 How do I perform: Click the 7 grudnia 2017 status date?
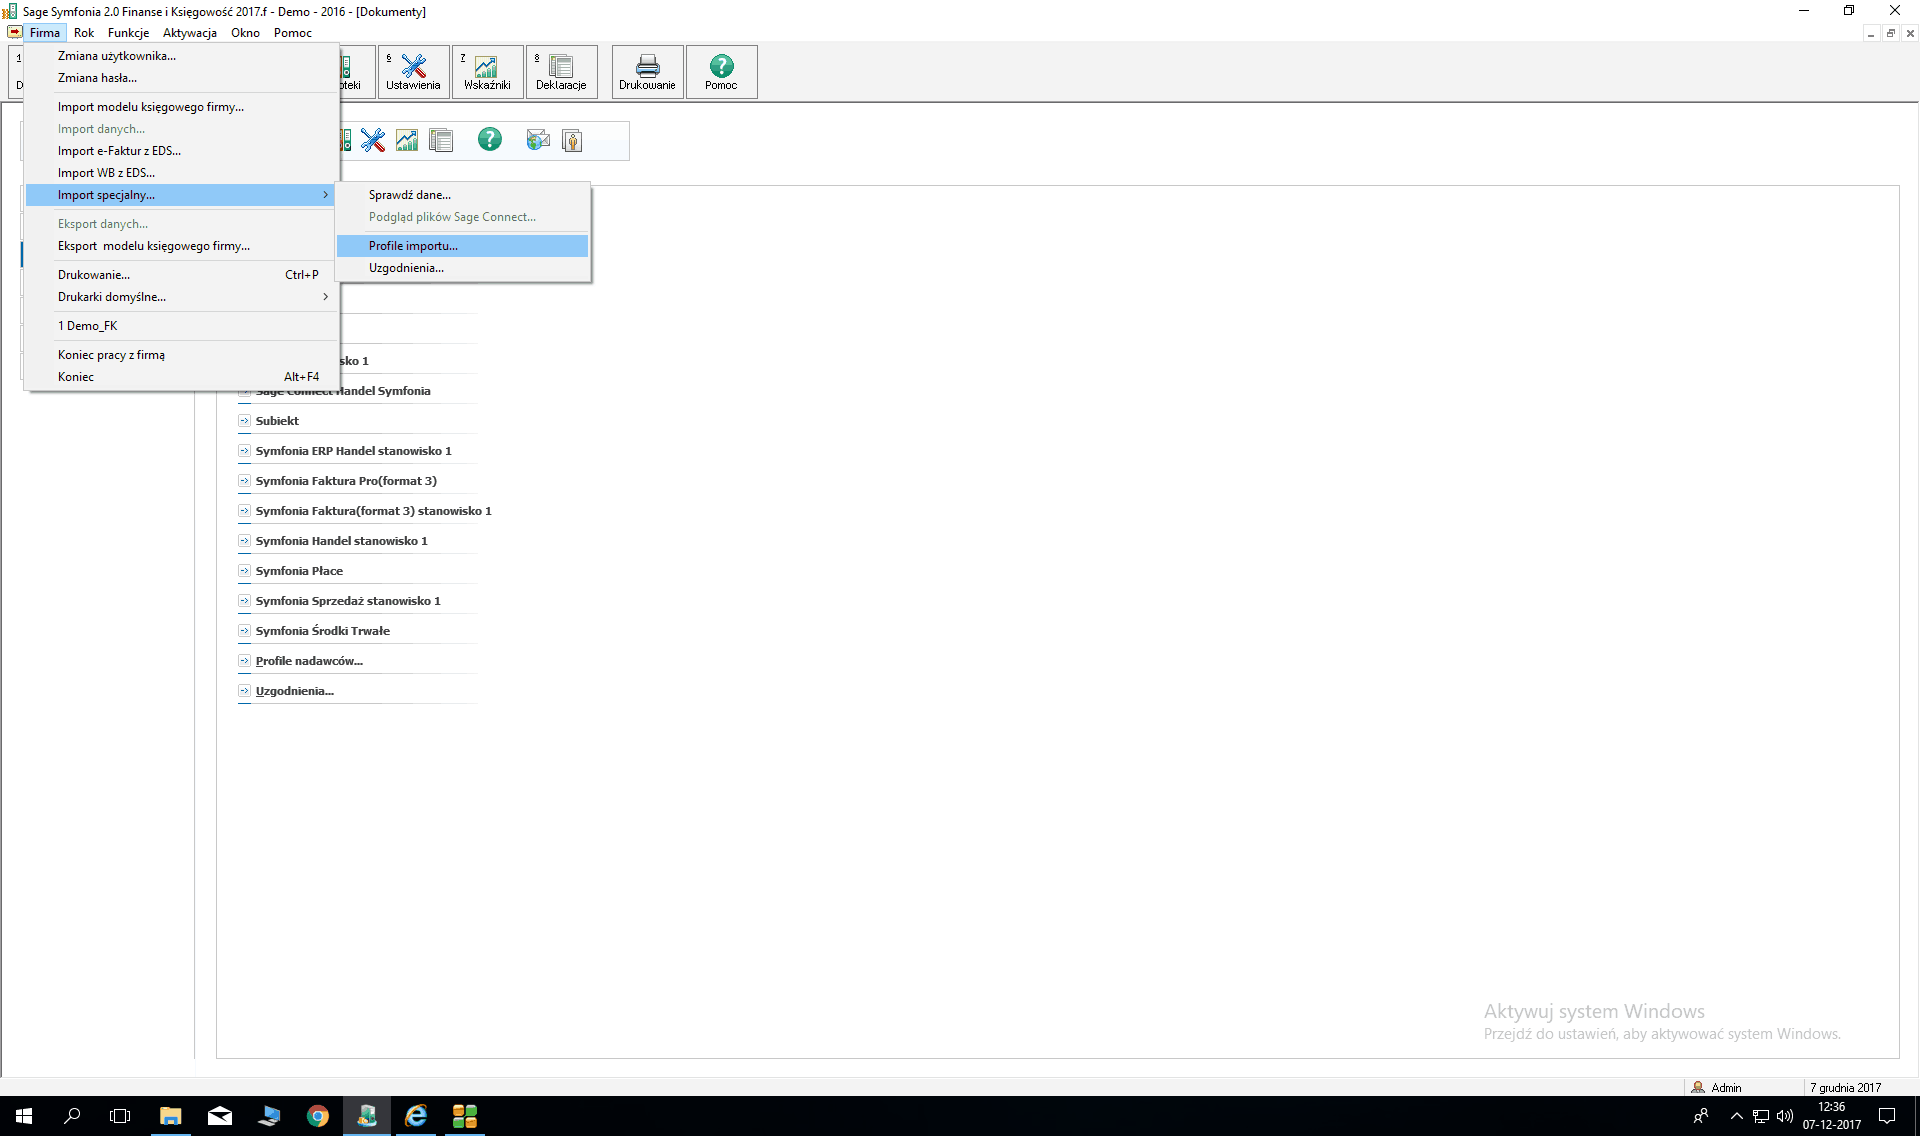[1845, 1087]
